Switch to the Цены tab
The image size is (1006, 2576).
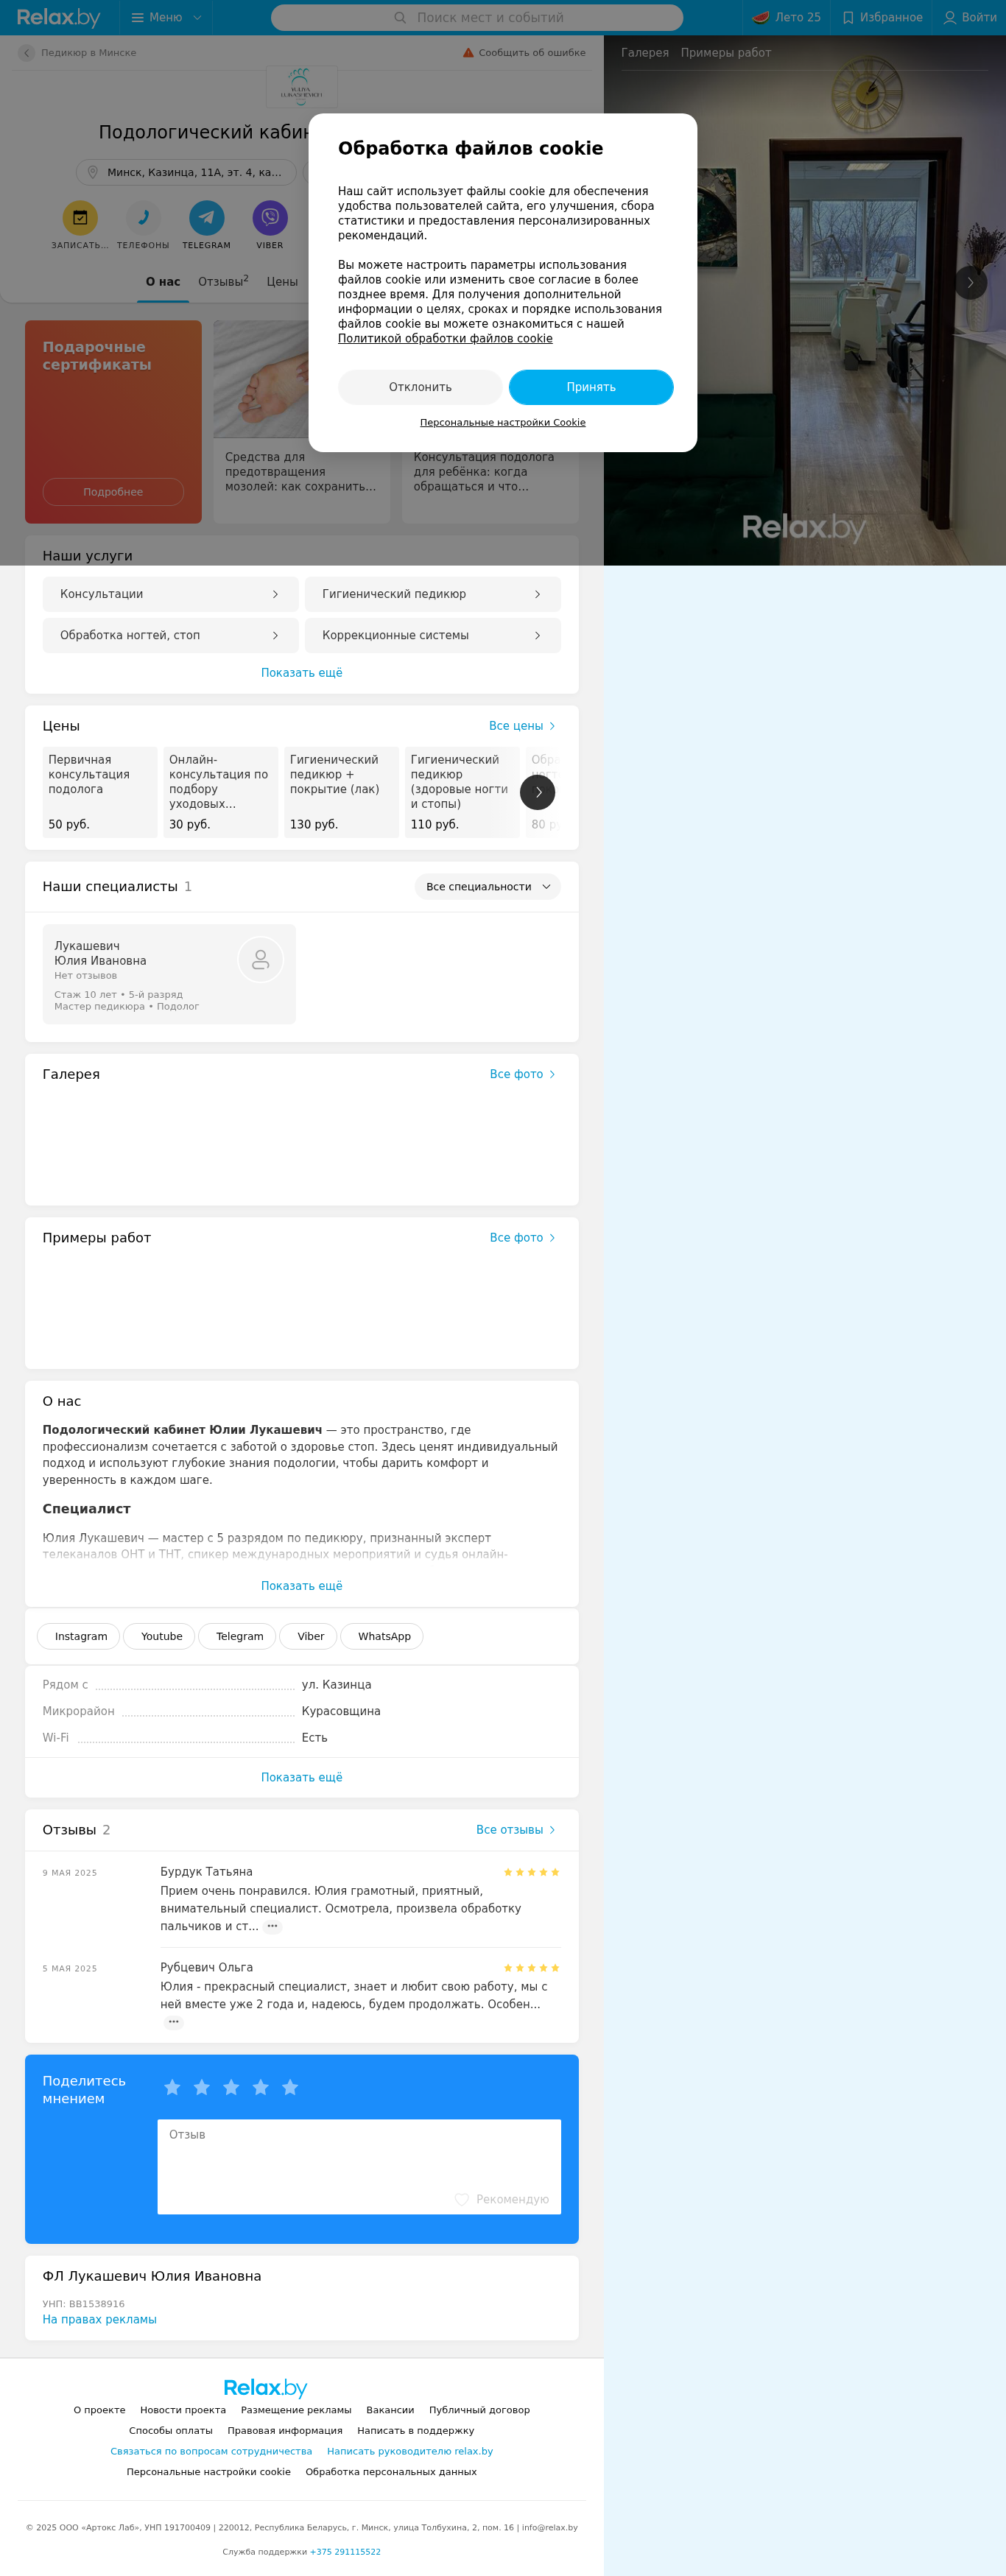coord(282,282)
